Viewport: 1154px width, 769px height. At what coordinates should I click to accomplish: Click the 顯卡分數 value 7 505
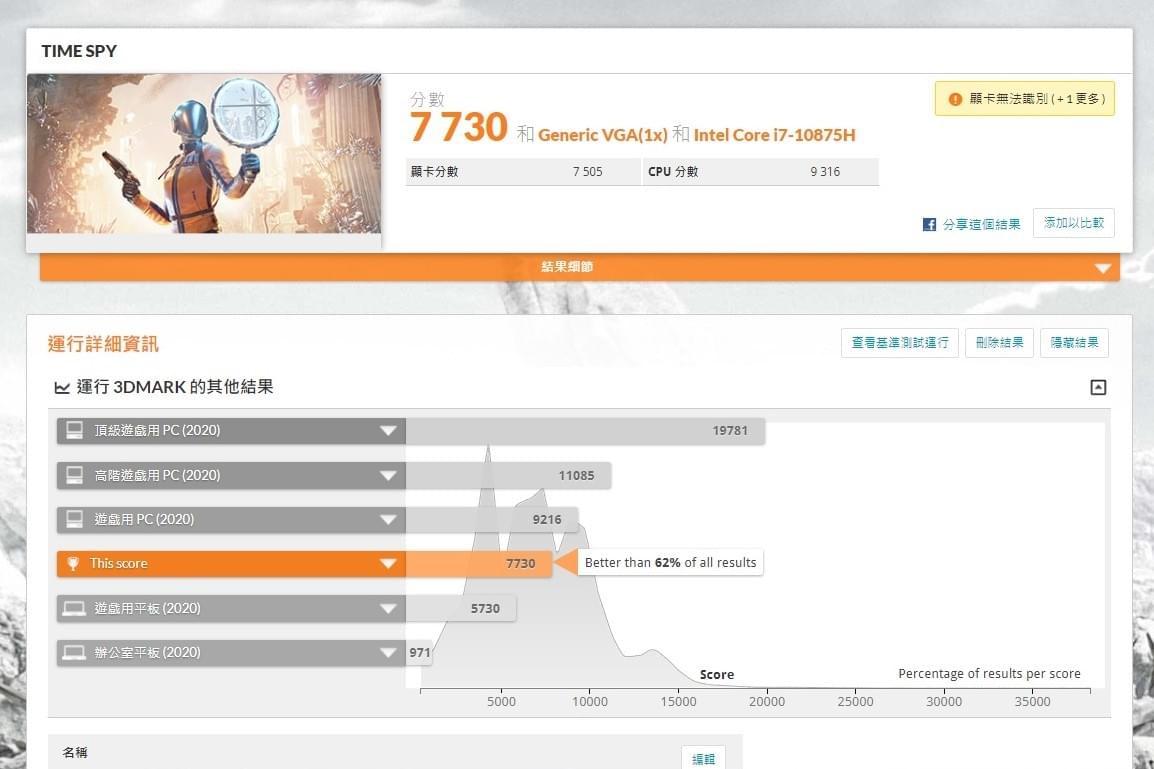(587, 171)
